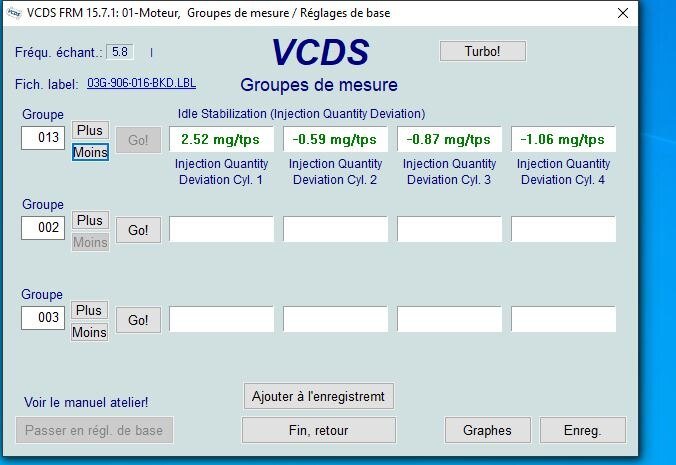Screen dimensions: 676x465
Task: Click Ajouter à l'enregistremt button
Action: click(319, 396)
